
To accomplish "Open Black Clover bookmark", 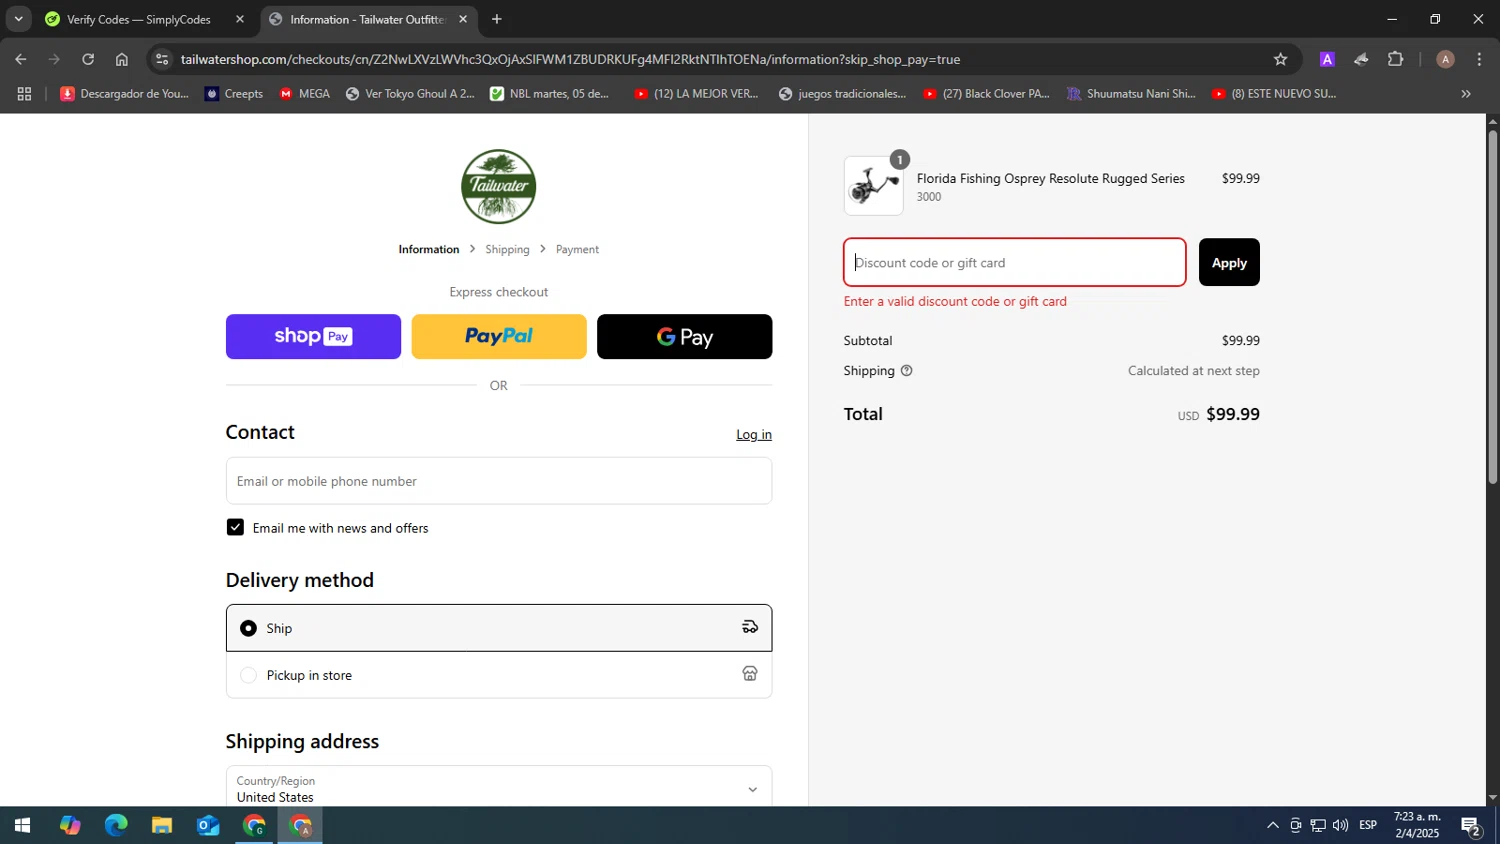I will pos(986,94).
